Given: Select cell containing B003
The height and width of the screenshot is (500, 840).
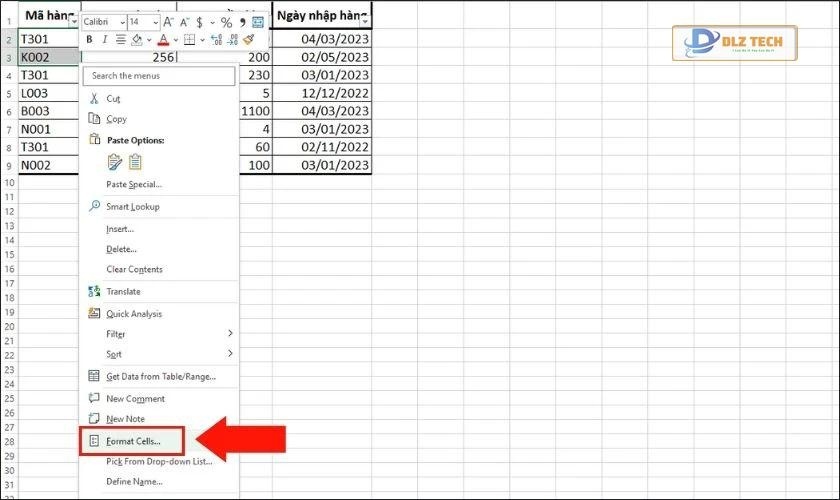Looking at the screenshot, I should (x=49, y=111).
